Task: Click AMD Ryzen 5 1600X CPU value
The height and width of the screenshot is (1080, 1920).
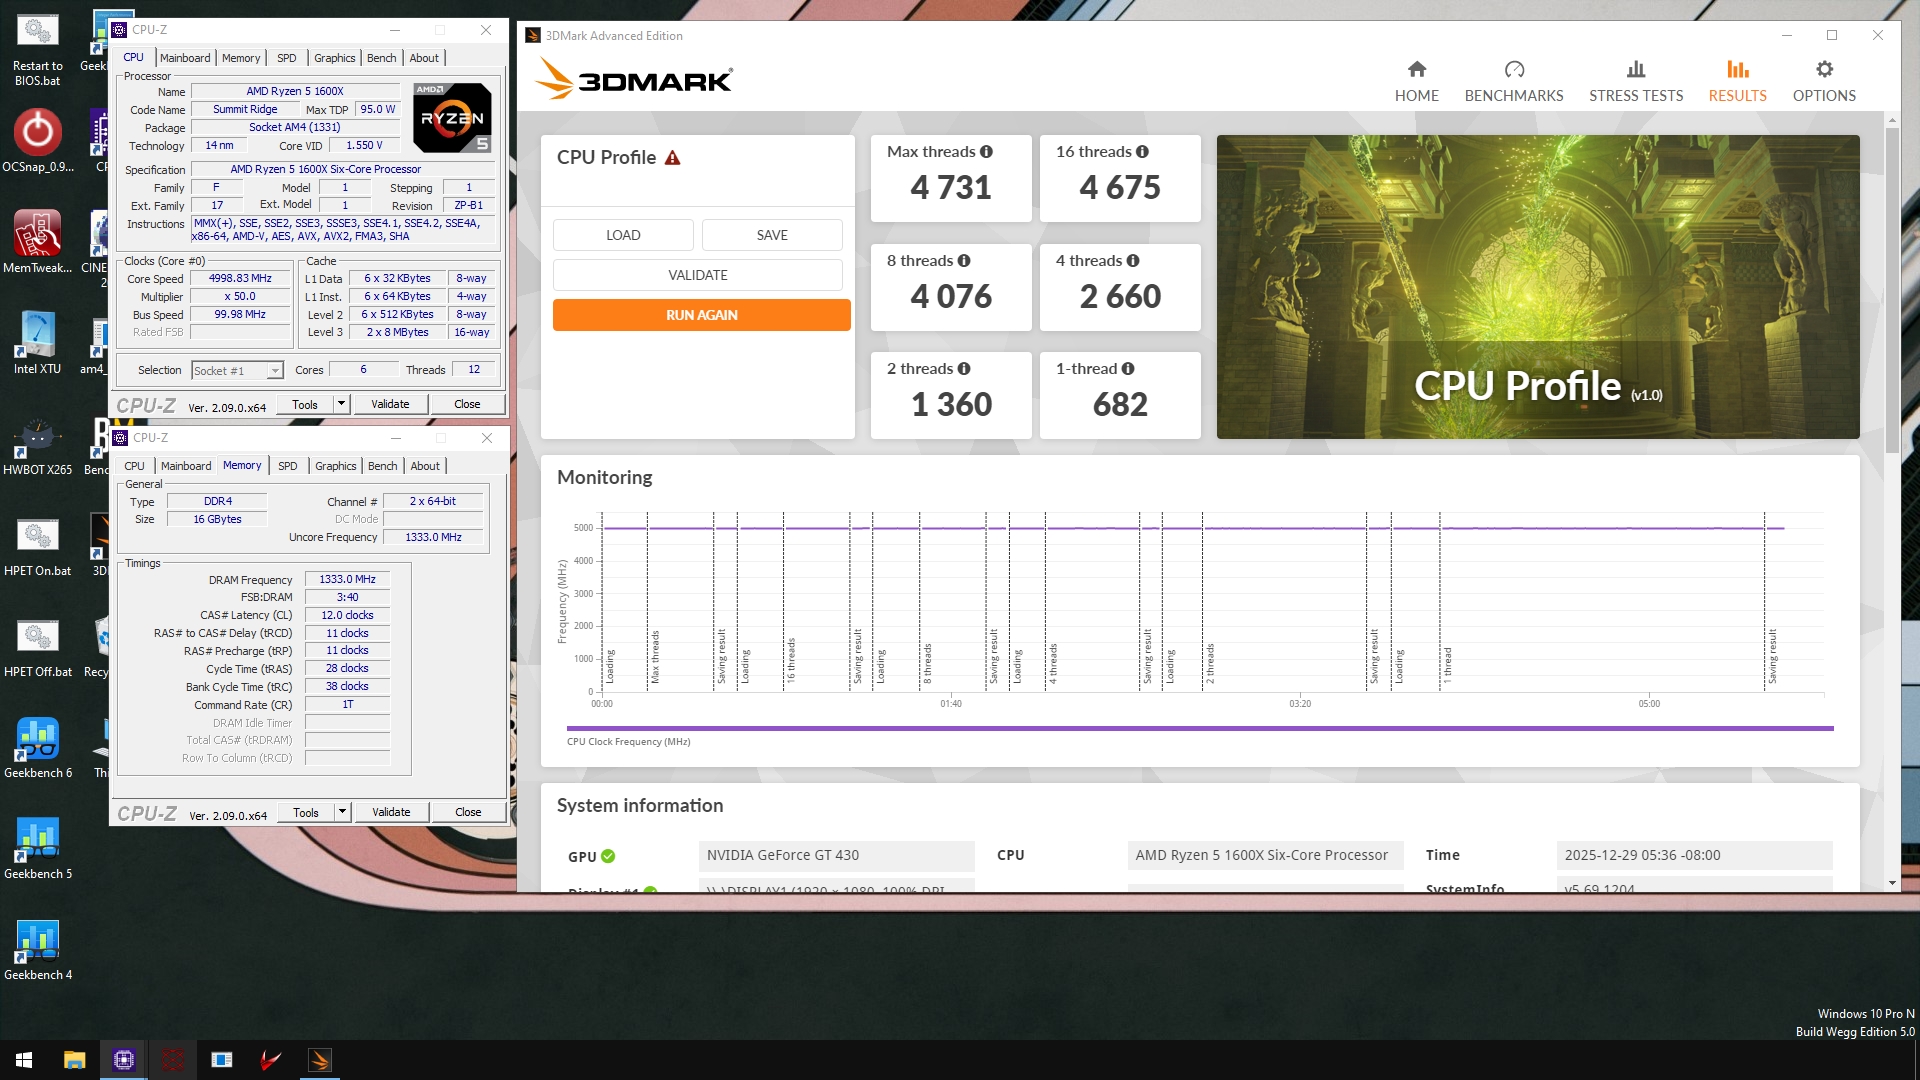Action: tap(1265, 856)
